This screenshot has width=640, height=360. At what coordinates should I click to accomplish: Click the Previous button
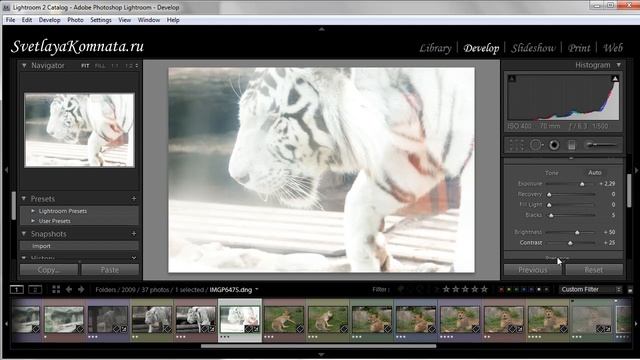point(533,270)
